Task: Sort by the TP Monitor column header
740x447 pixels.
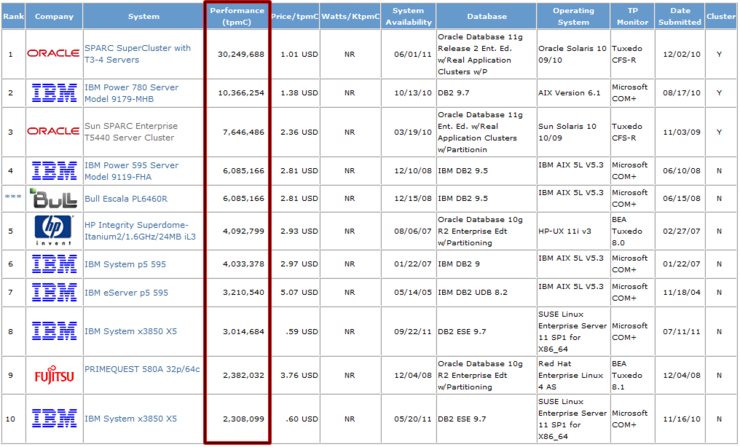Action: [x=632, y=16]
